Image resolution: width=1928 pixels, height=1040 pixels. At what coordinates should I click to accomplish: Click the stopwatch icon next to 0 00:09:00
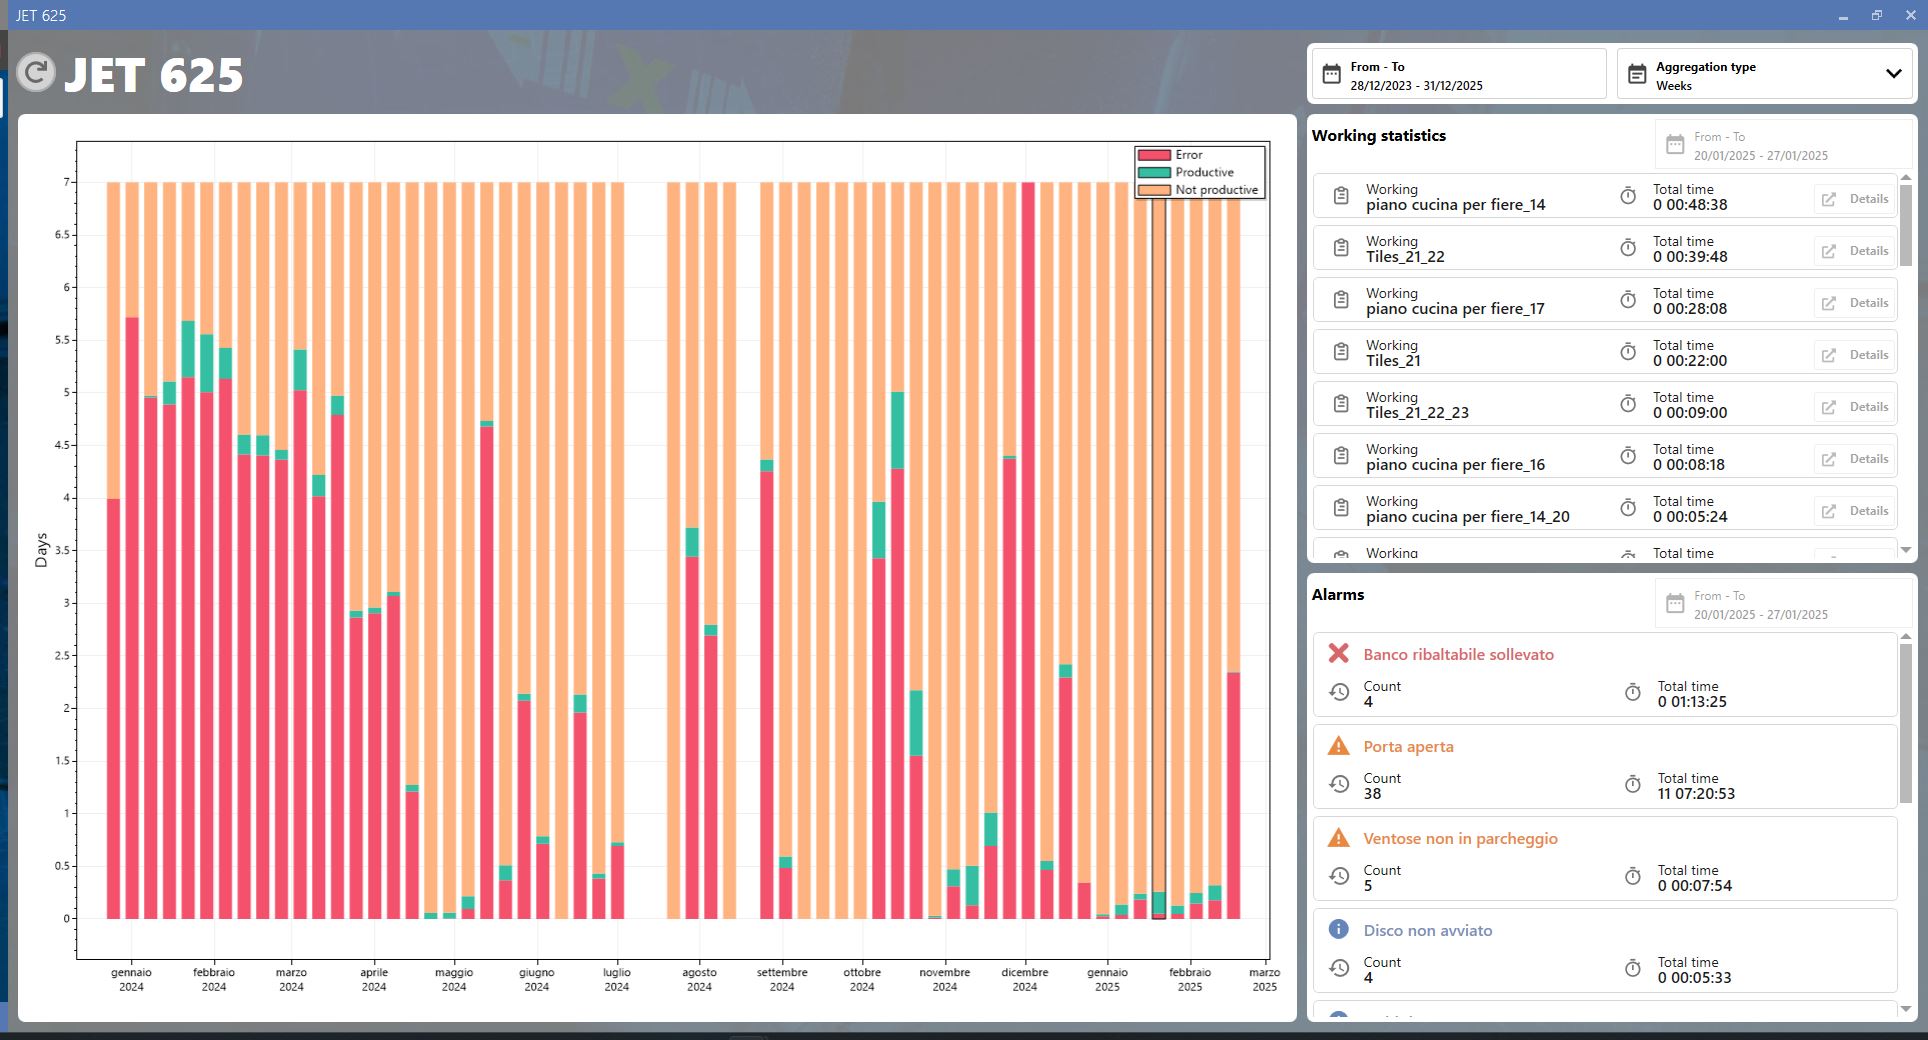1628,404
